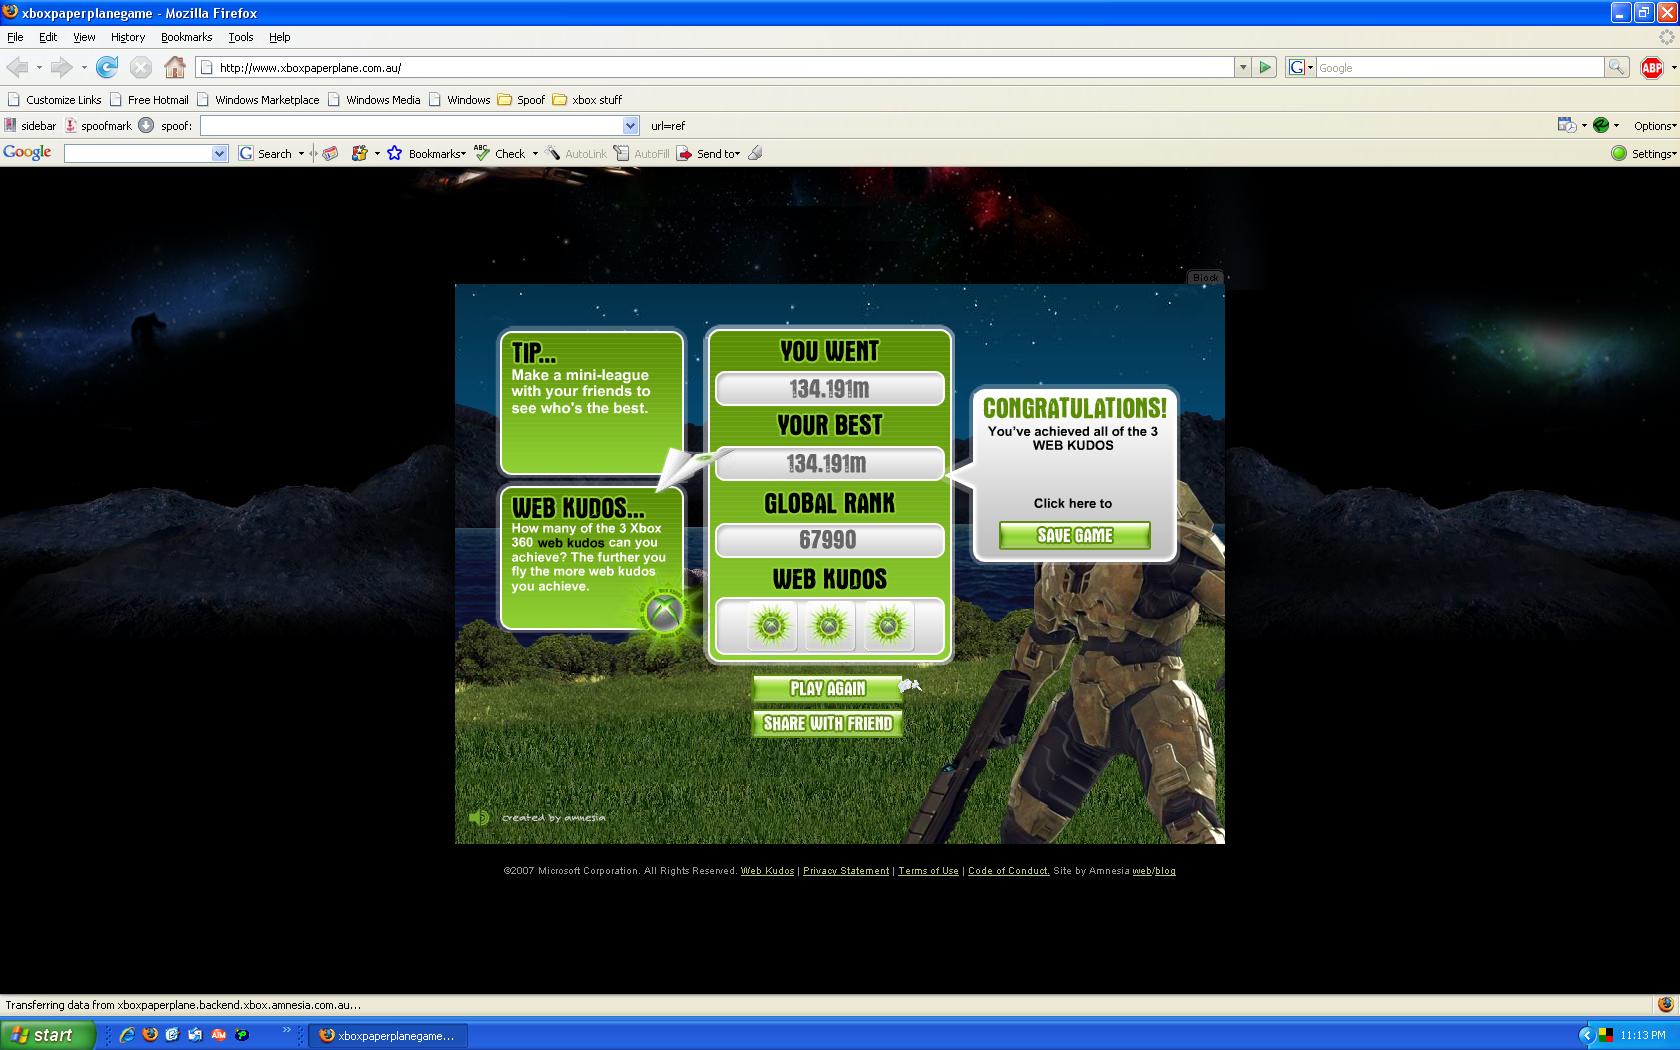Click SHARE WITH FRIEND button
Viewport: 1680px width, 1050px height.
(827, 723)
